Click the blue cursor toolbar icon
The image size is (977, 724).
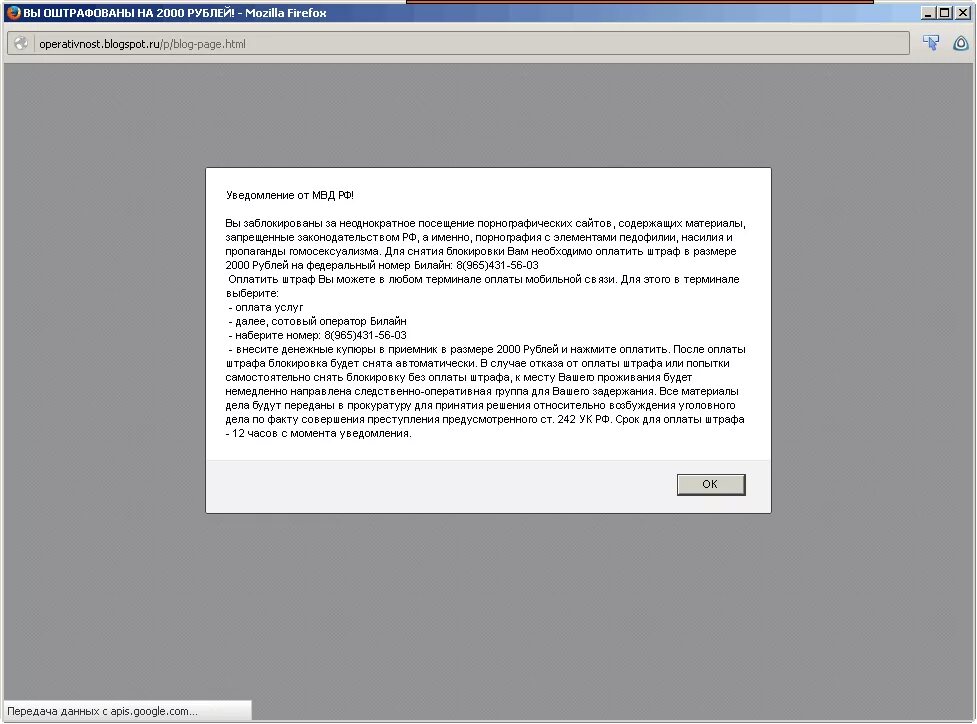(x=931, y=43)
